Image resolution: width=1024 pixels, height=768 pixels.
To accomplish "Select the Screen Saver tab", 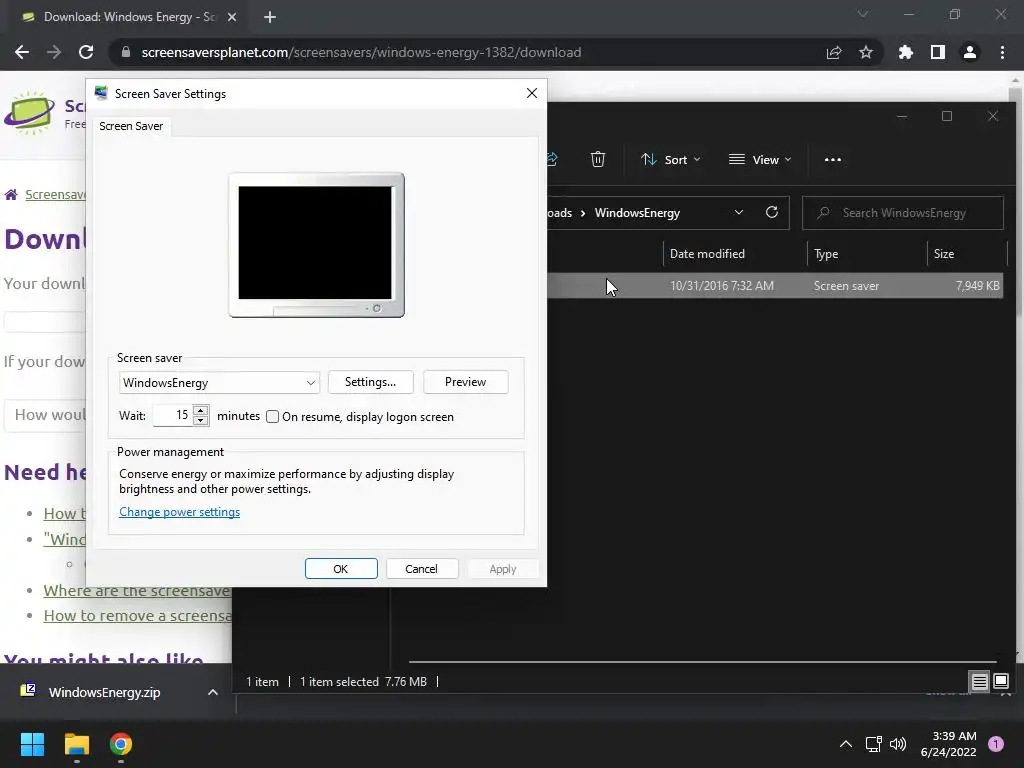I will tap(131, 126).
